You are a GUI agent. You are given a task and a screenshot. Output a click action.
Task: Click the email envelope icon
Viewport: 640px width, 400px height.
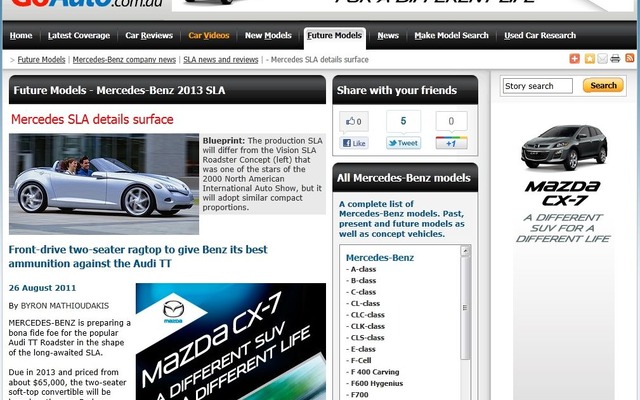pyautogui.click(x=602, y=59)
